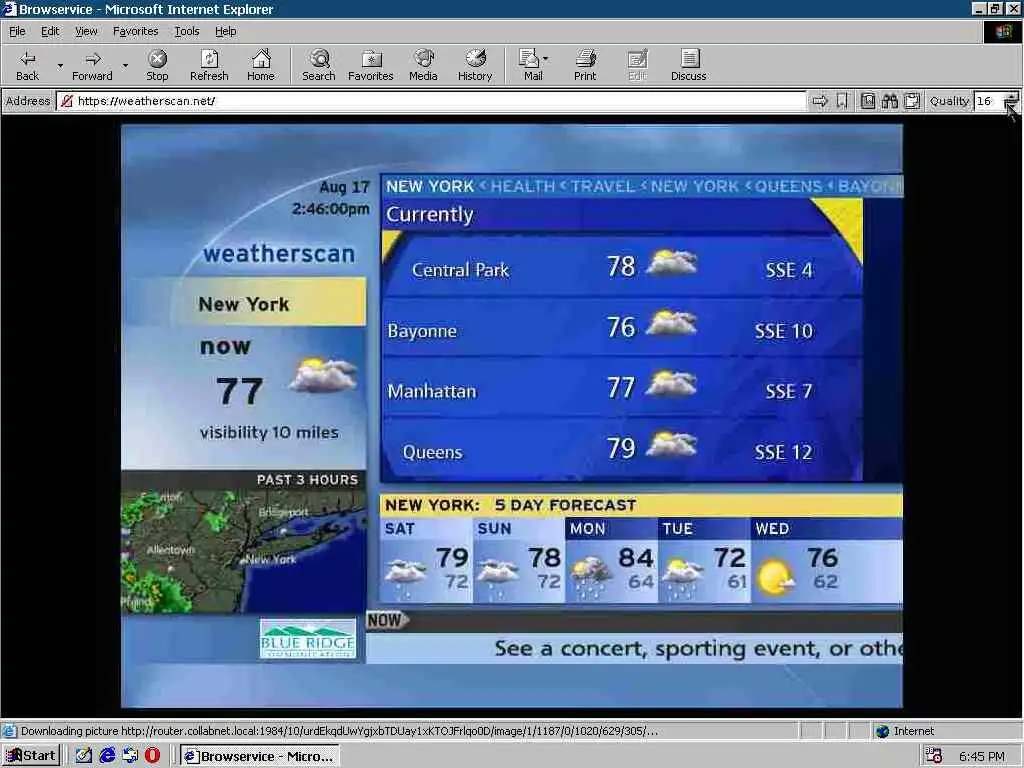Click the 6:45 PM taskbar clock
1024x768 pixels.
(982, 757)
